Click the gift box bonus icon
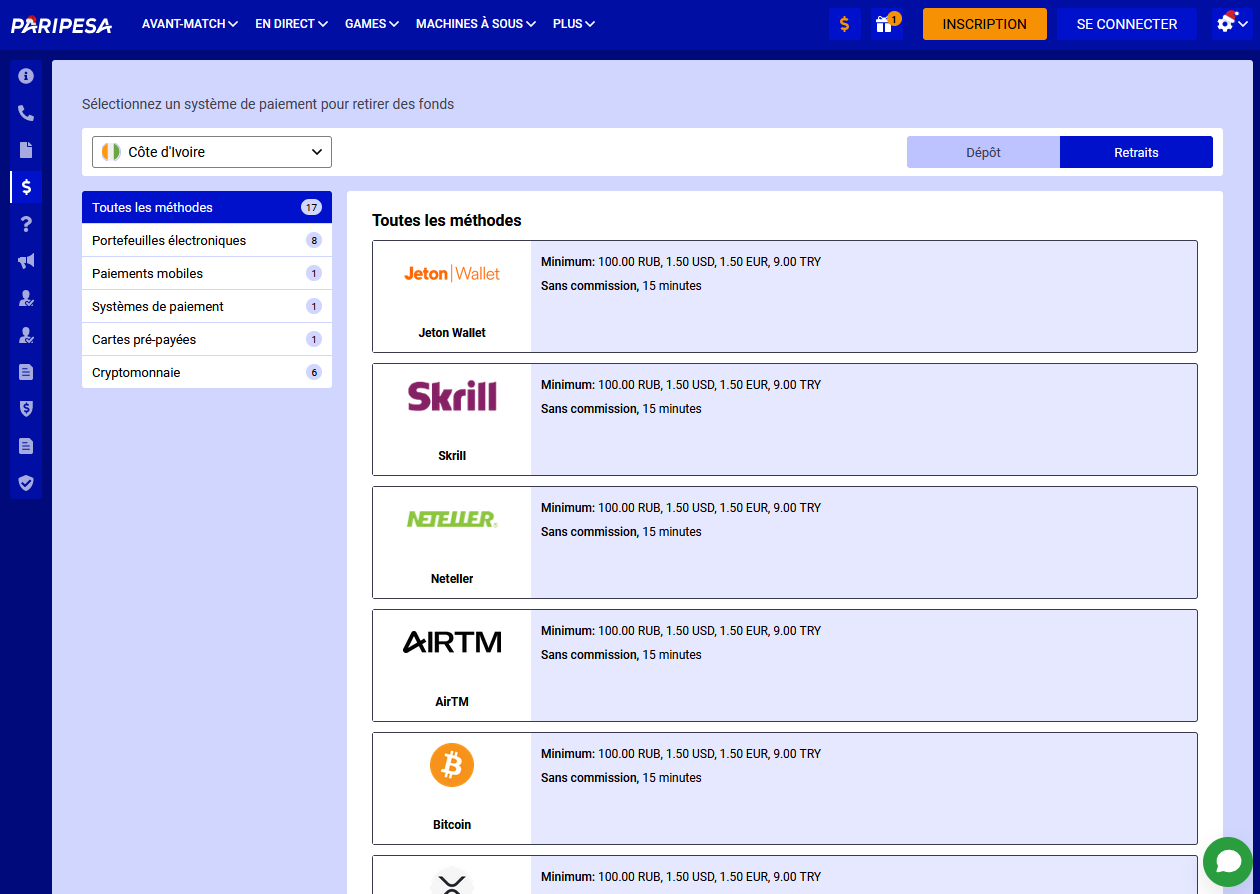 point(885,24)
